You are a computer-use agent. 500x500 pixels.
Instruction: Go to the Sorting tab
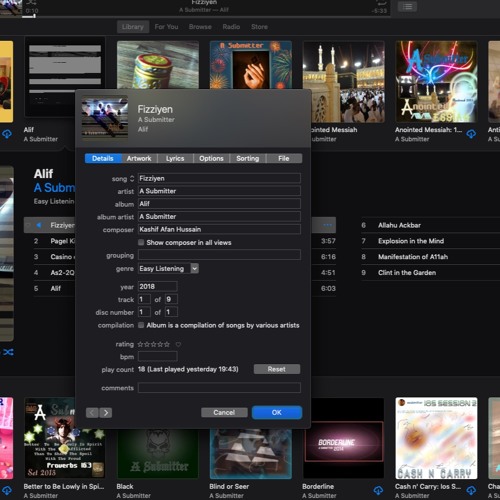coord(248,158)
